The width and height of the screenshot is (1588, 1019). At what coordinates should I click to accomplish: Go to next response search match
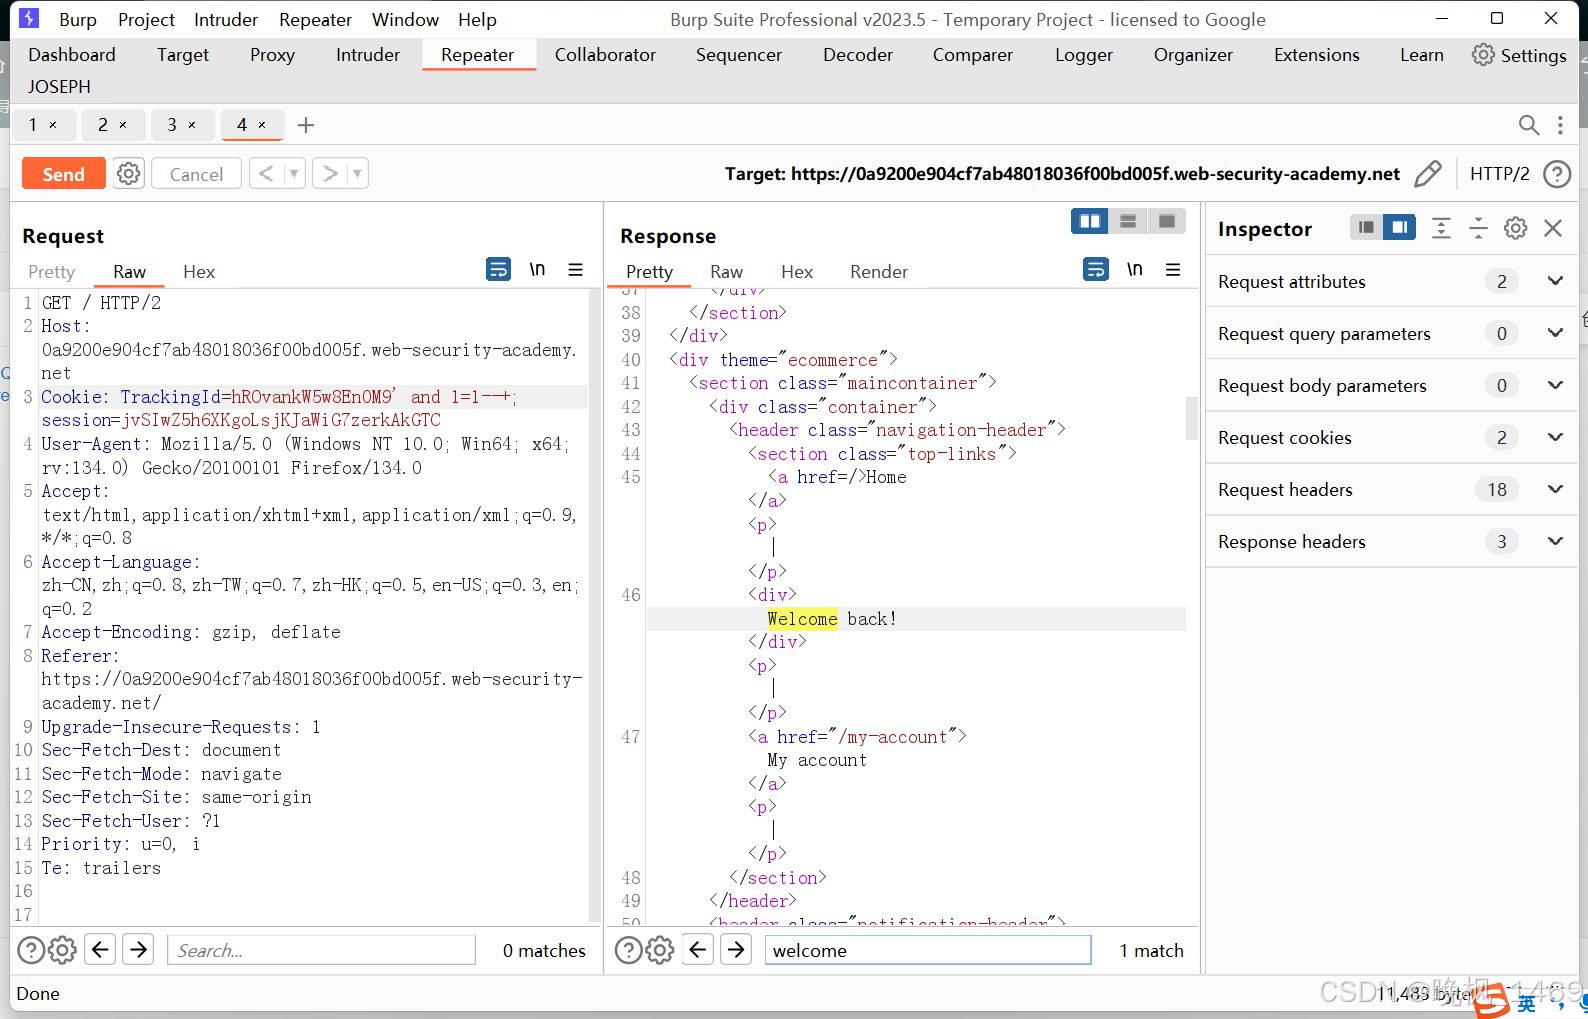point(736,949)
